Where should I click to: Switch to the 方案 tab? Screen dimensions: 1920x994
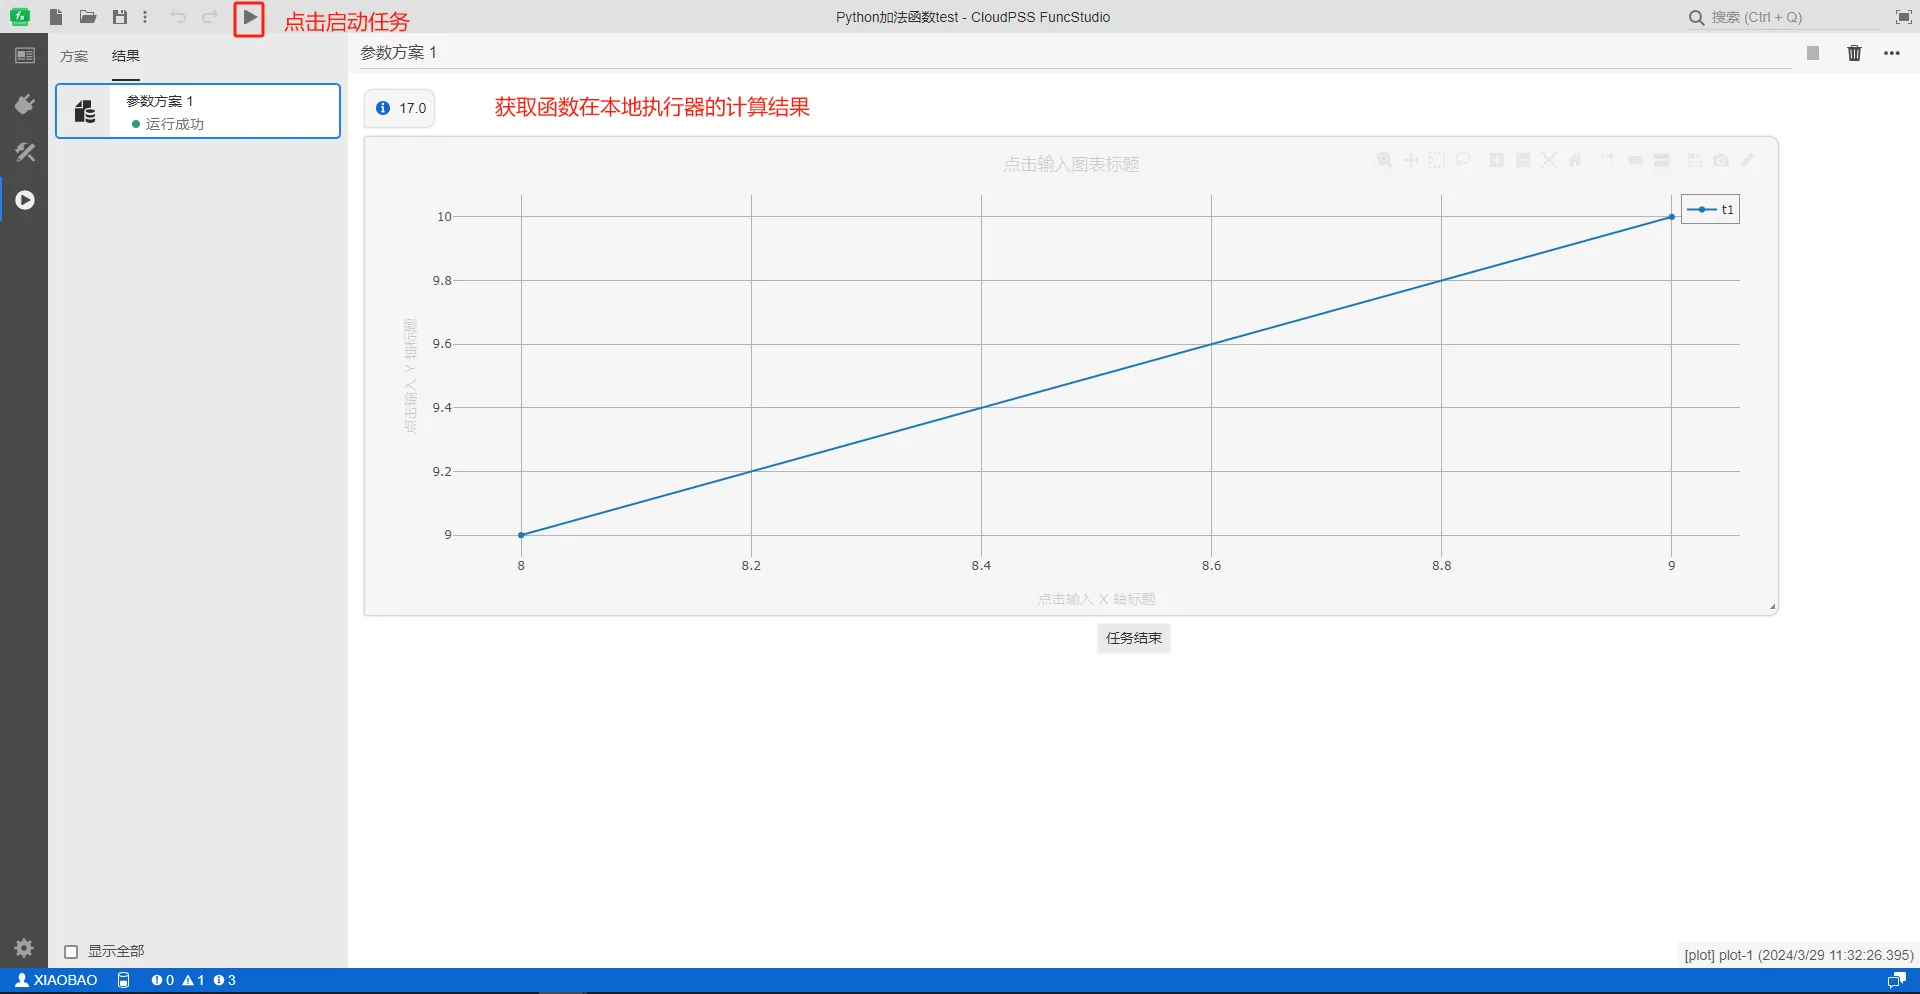click(x=74, y=56)
